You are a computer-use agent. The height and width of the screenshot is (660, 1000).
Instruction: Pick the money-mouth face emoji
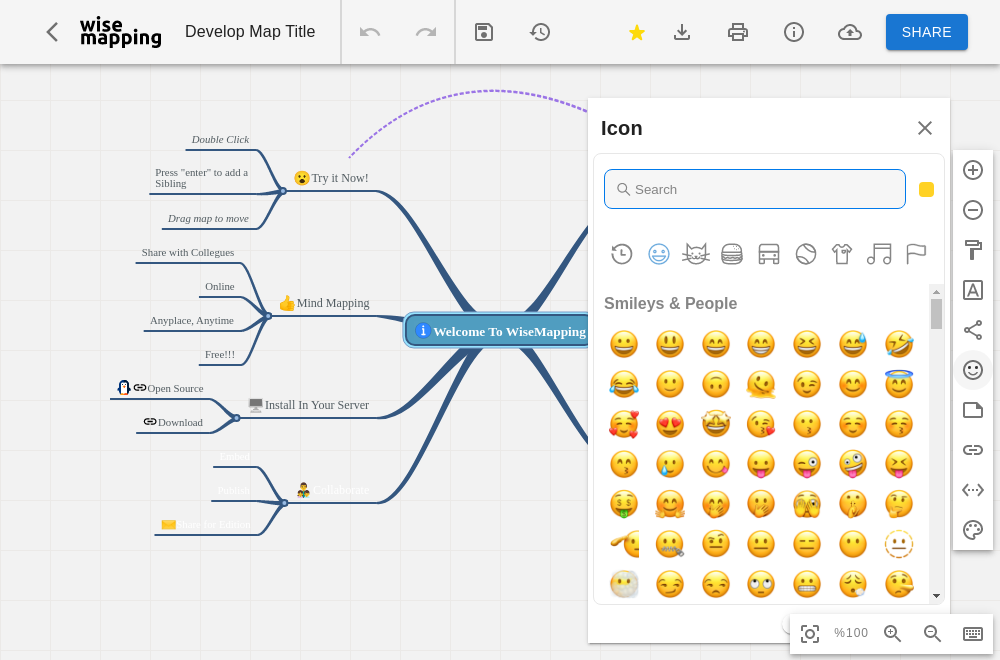tap(624, 504)
